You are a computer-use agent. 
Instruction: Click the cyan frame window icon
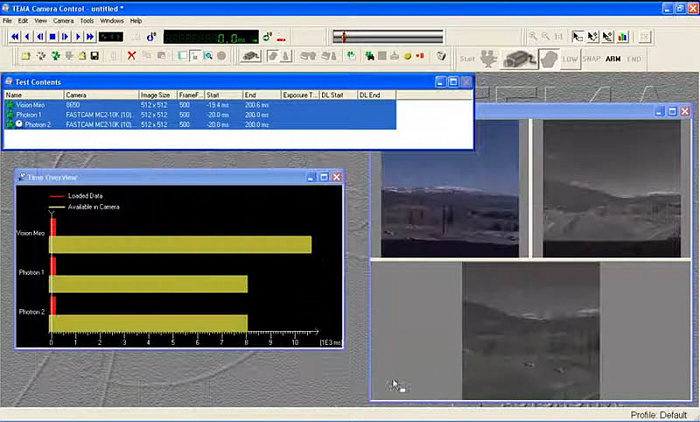pyautogui.click(x=182, y=56)
